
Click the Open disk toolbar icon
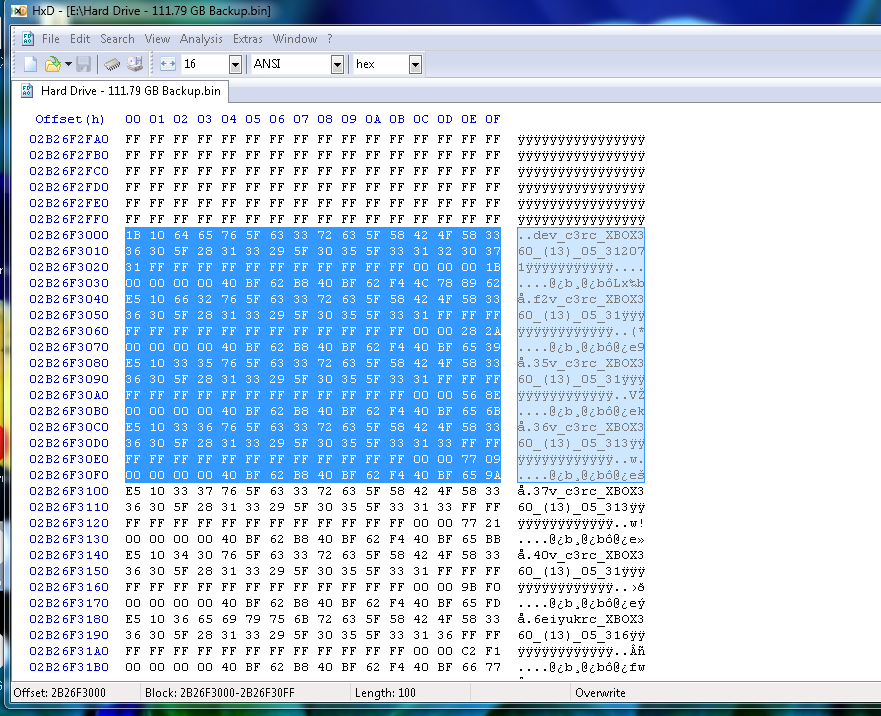click(x=135, y=64)
